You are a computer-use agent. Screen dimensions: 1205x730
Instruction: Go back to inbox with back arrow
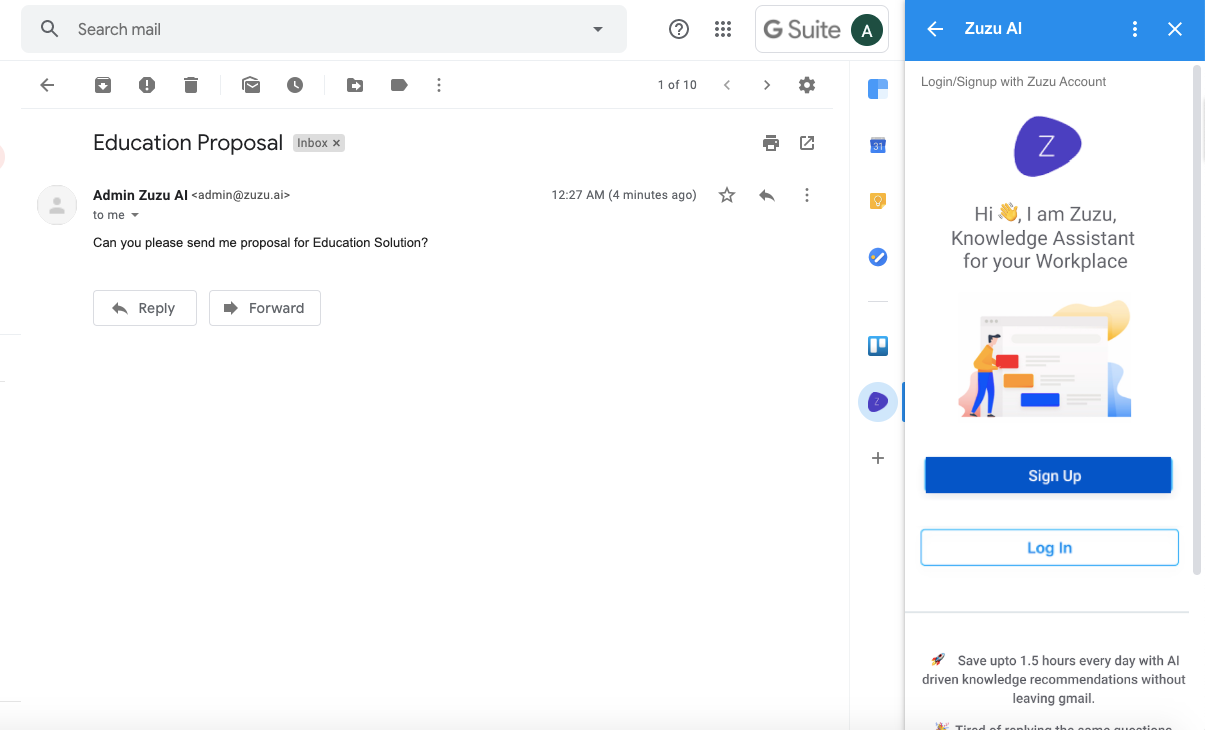click(47, 85)
